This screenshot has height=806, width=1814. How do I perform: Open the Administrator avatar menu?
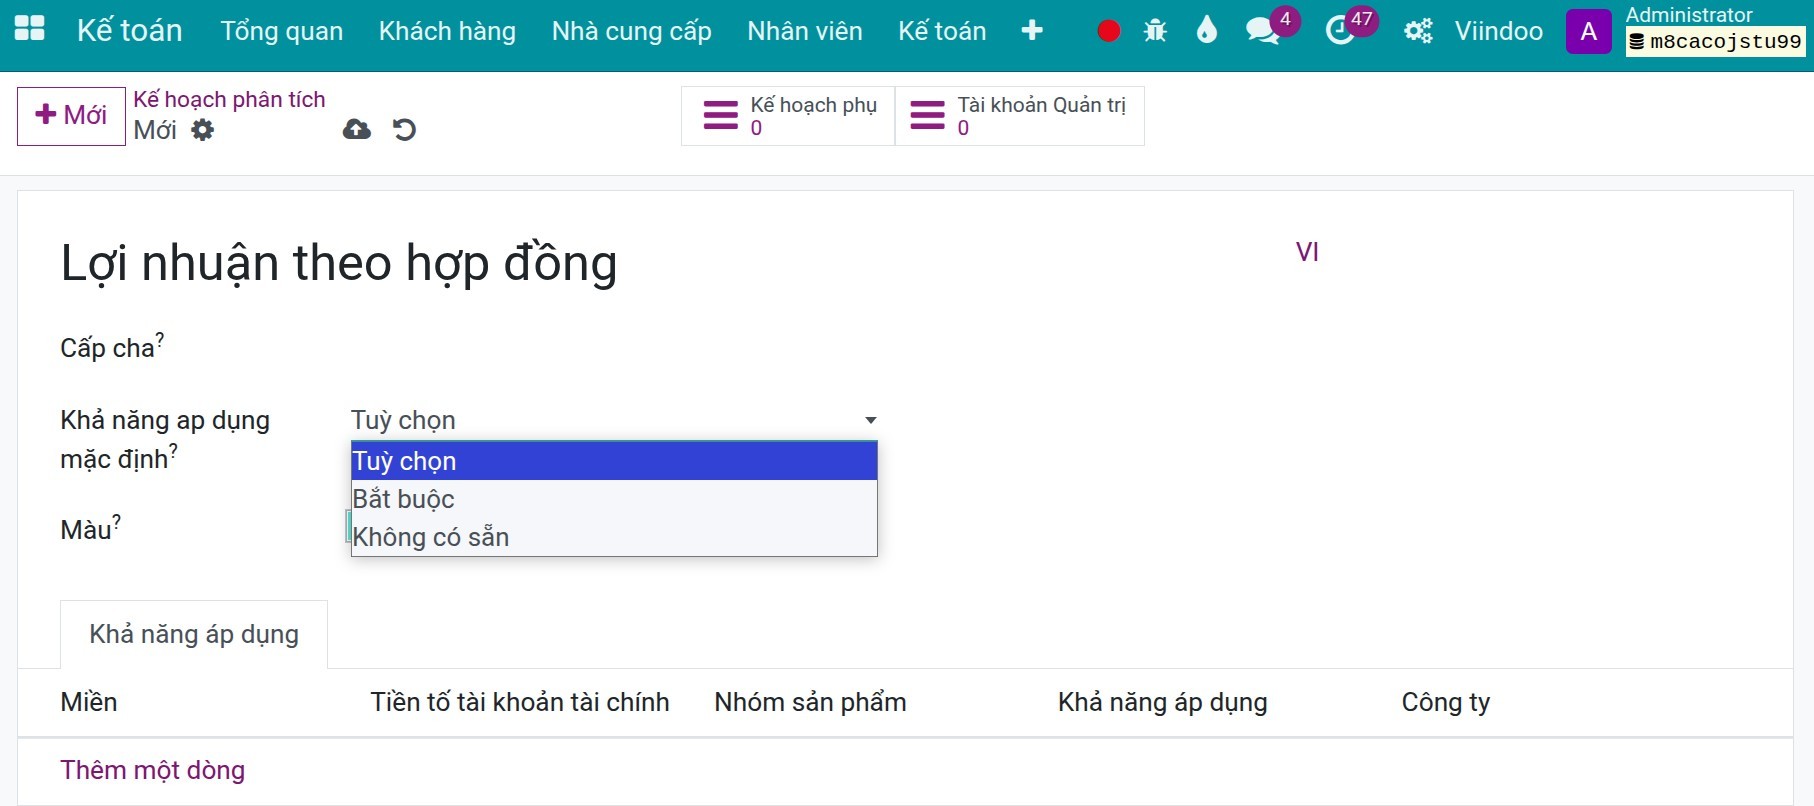(x=1588, y=31)
